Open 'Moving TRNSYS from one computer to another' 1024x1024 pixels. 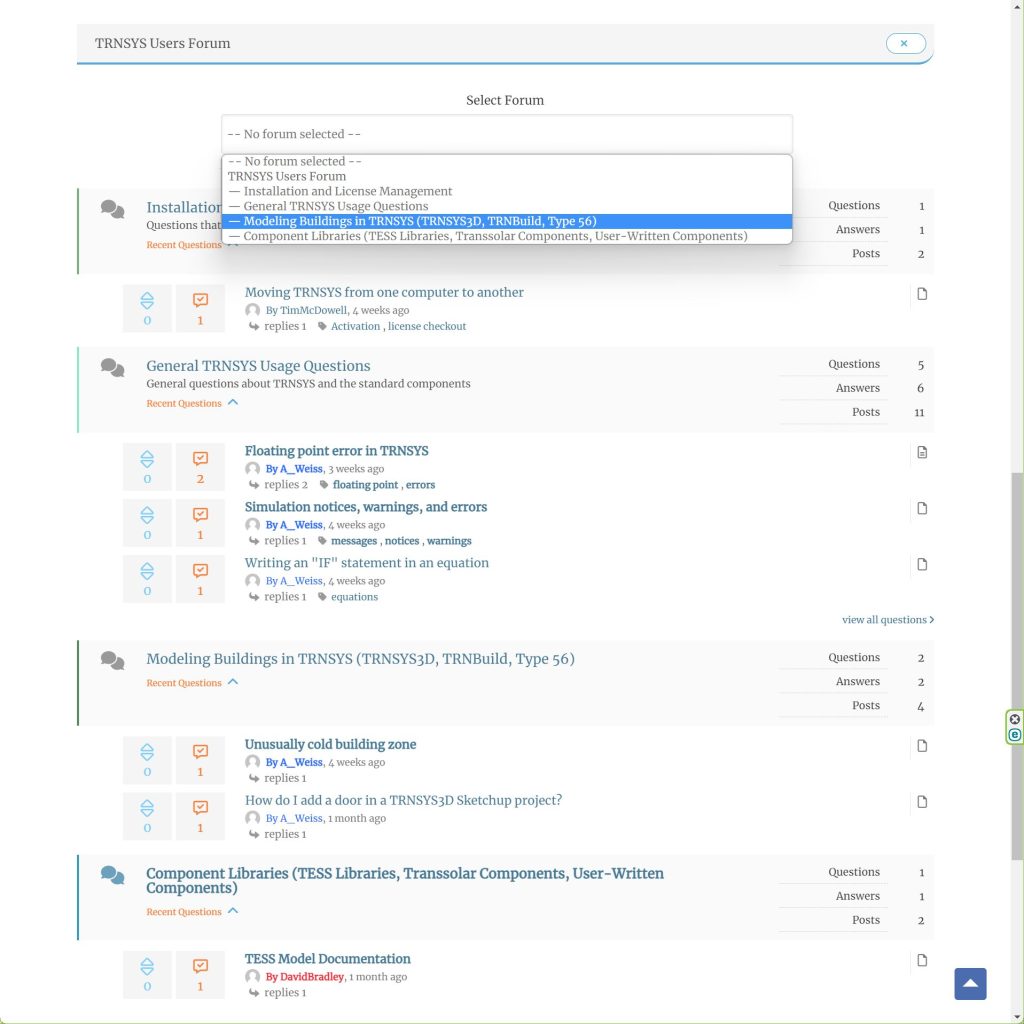tap(384, 293)
